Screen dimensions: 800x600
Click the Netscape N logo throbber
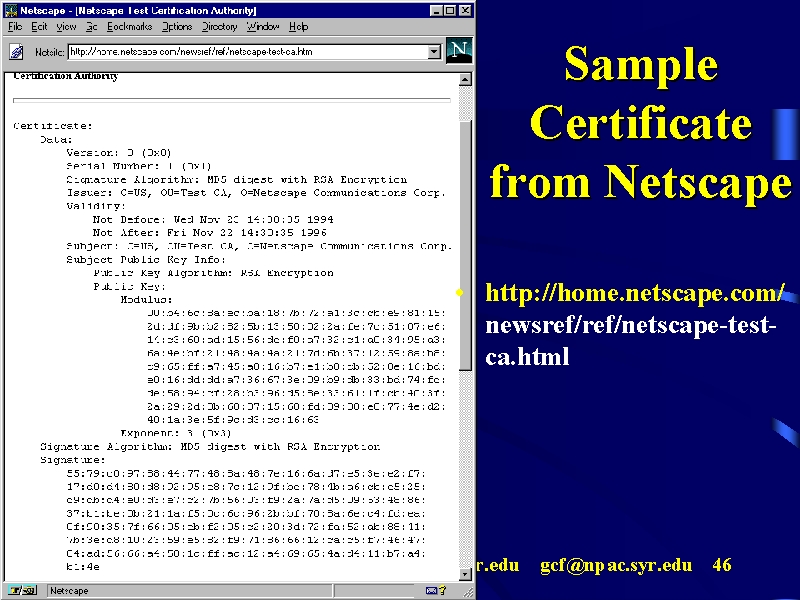tap(459, 50)
